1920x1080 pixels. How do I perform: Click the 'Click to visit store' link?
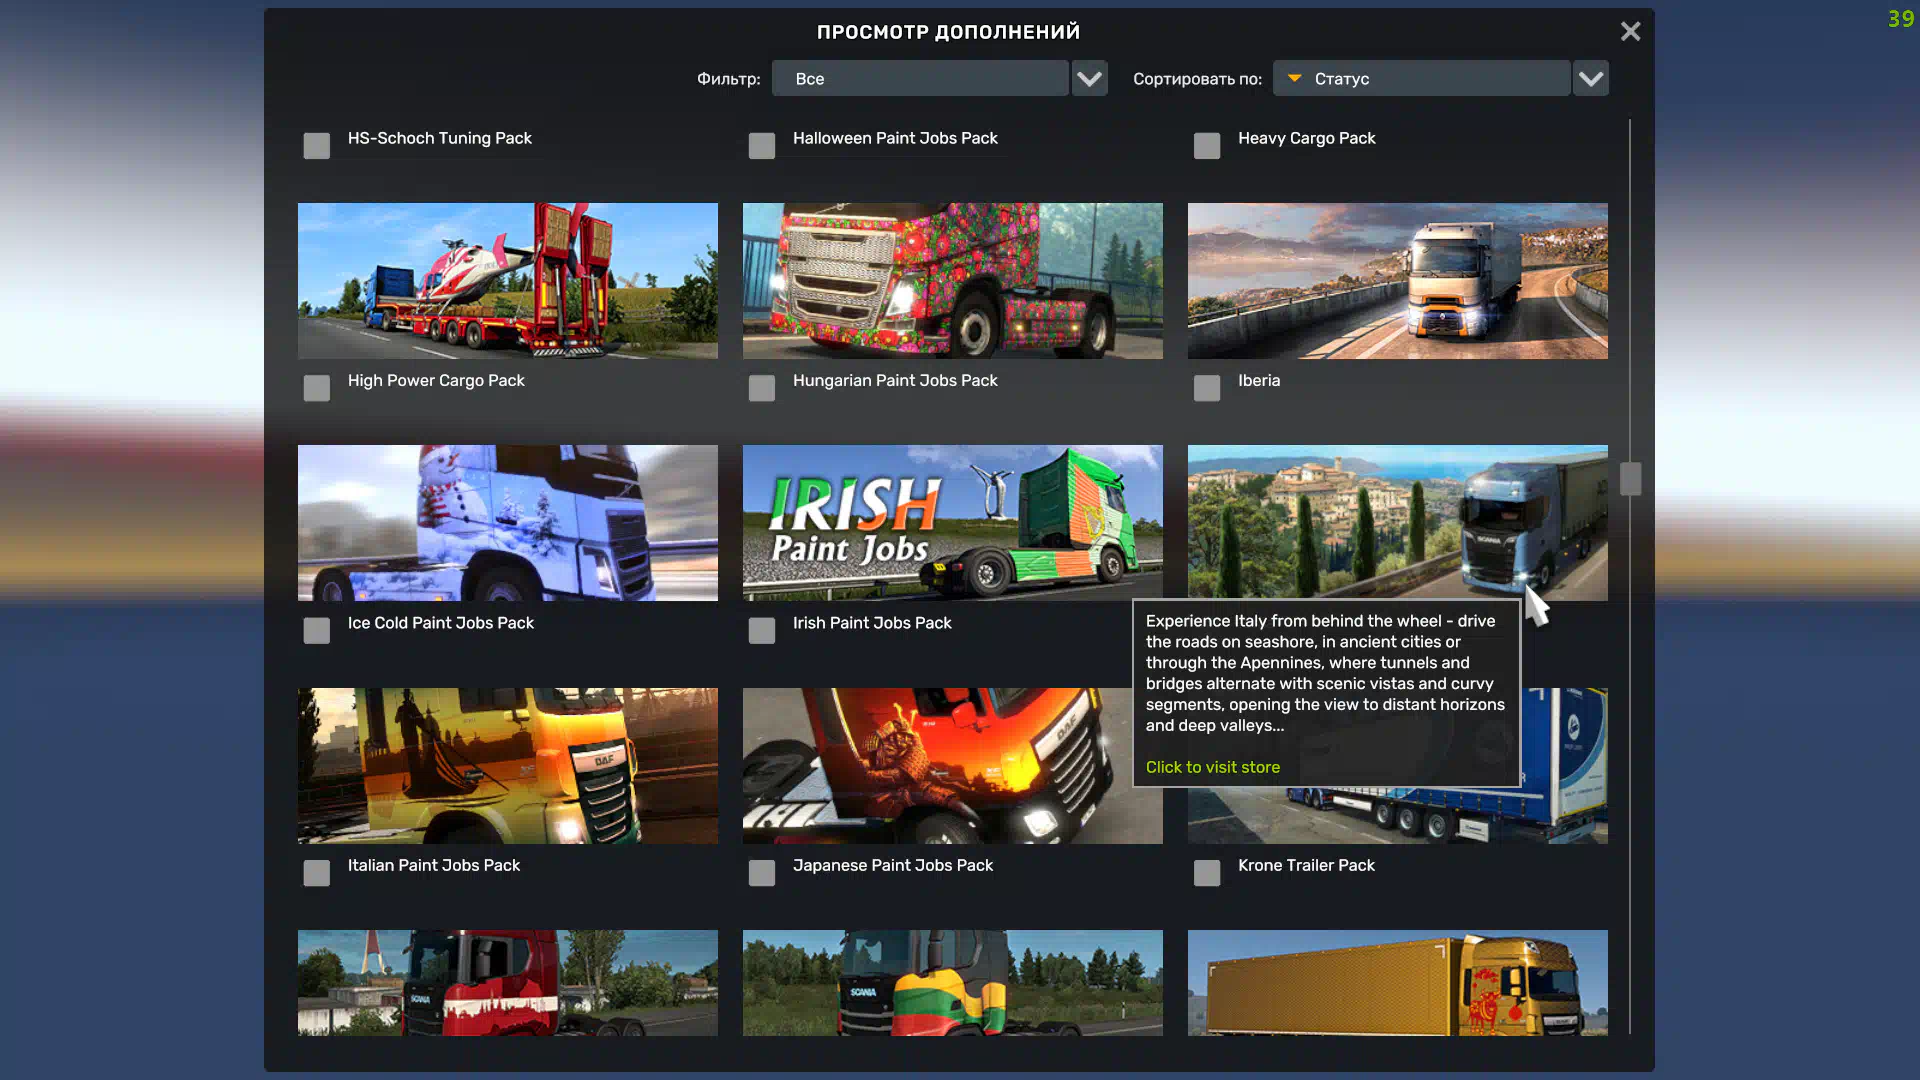point(1212,767)
